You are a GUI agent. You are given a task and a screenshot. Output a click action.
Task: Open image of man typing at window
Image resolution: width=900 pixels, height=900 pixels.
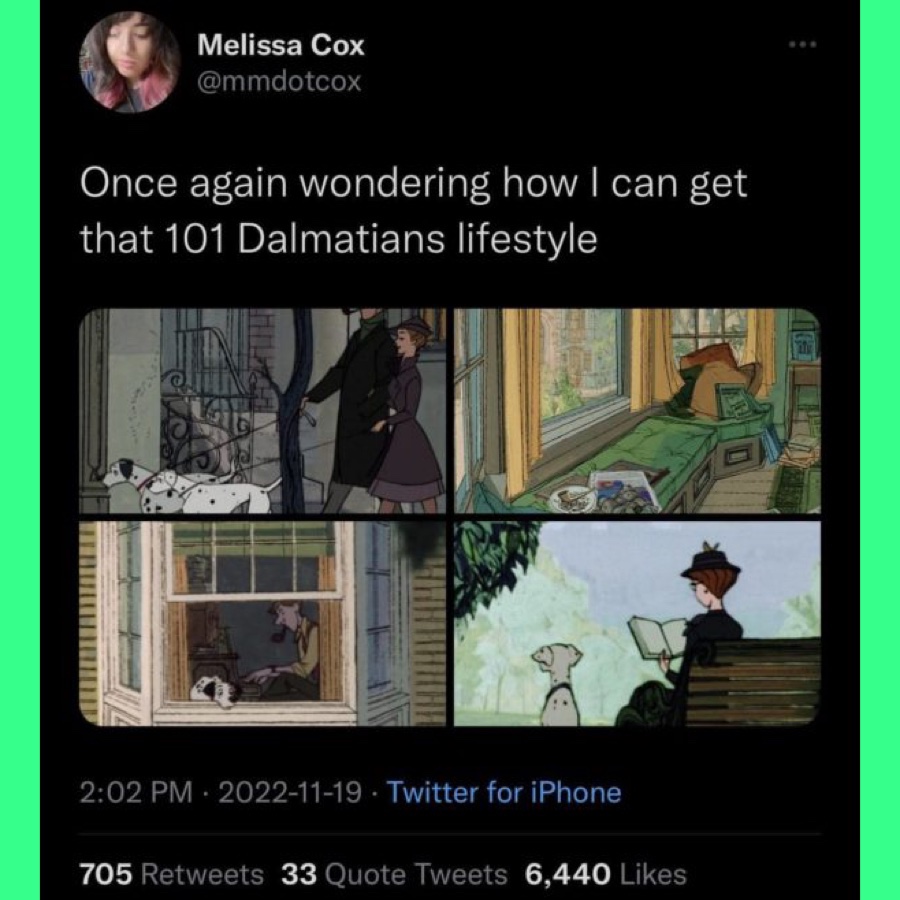click(264, 623)
